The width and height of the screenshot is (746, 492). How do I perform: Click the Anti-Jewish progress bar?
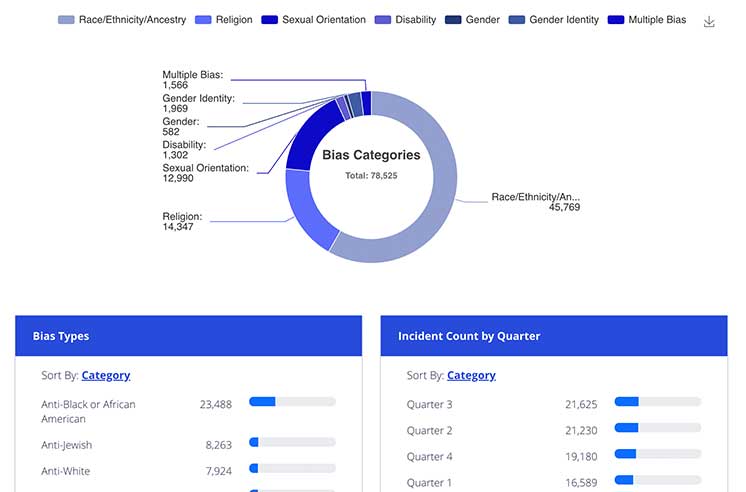pyautogui.click(x=292, y=442)
